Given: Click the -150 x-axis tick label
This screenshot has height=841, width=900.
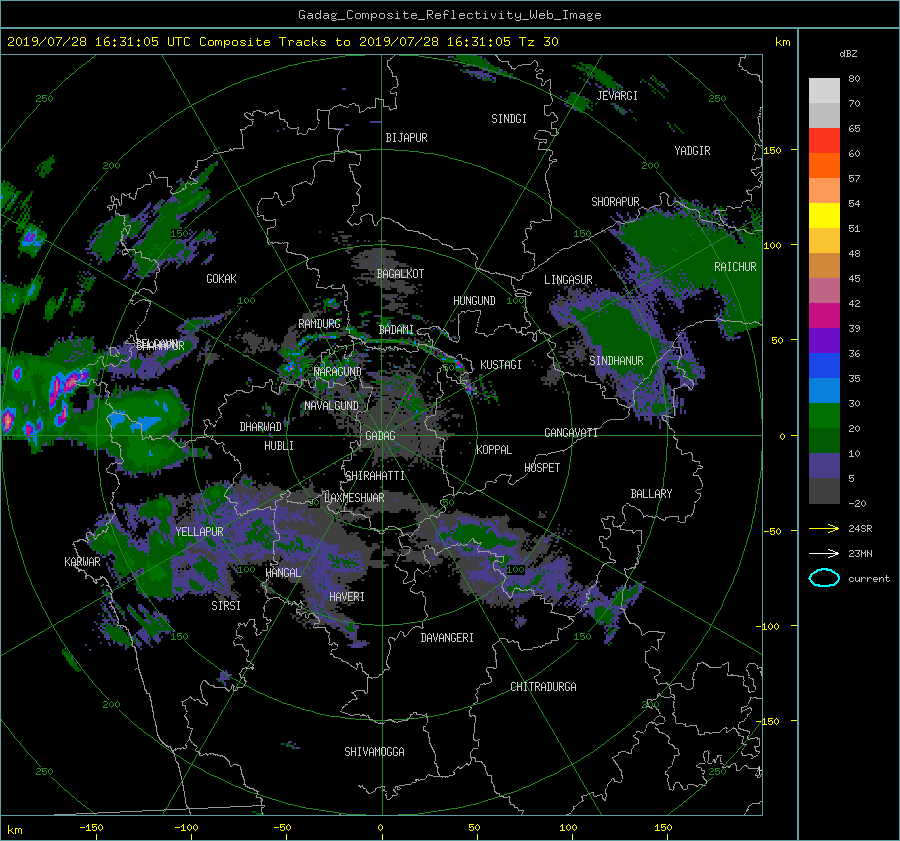Looking at the screenshot, I should point(91,827).
